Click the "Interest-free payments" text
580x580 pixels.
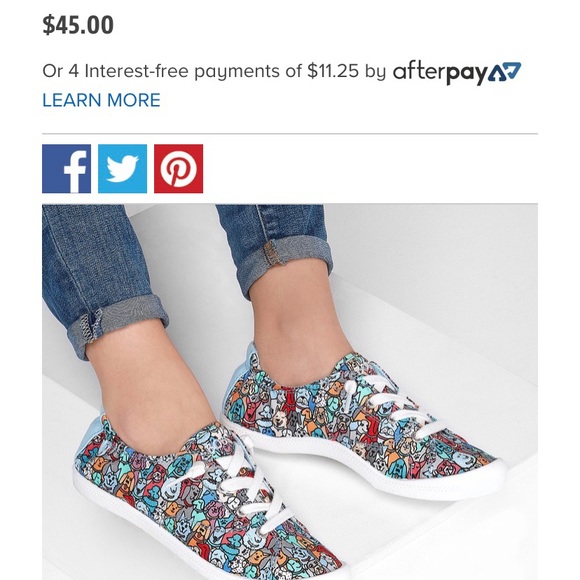[x=182, y=71]
